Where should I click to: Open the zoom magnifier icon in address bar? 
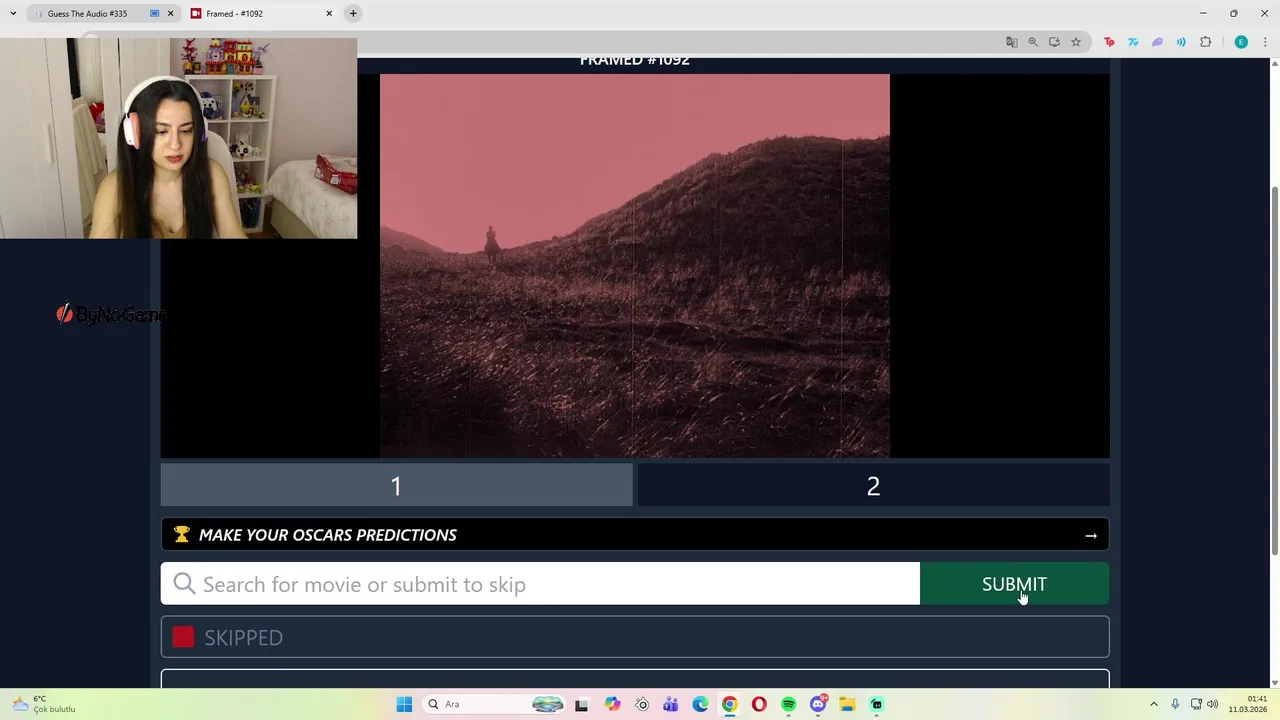[1033, 42]
